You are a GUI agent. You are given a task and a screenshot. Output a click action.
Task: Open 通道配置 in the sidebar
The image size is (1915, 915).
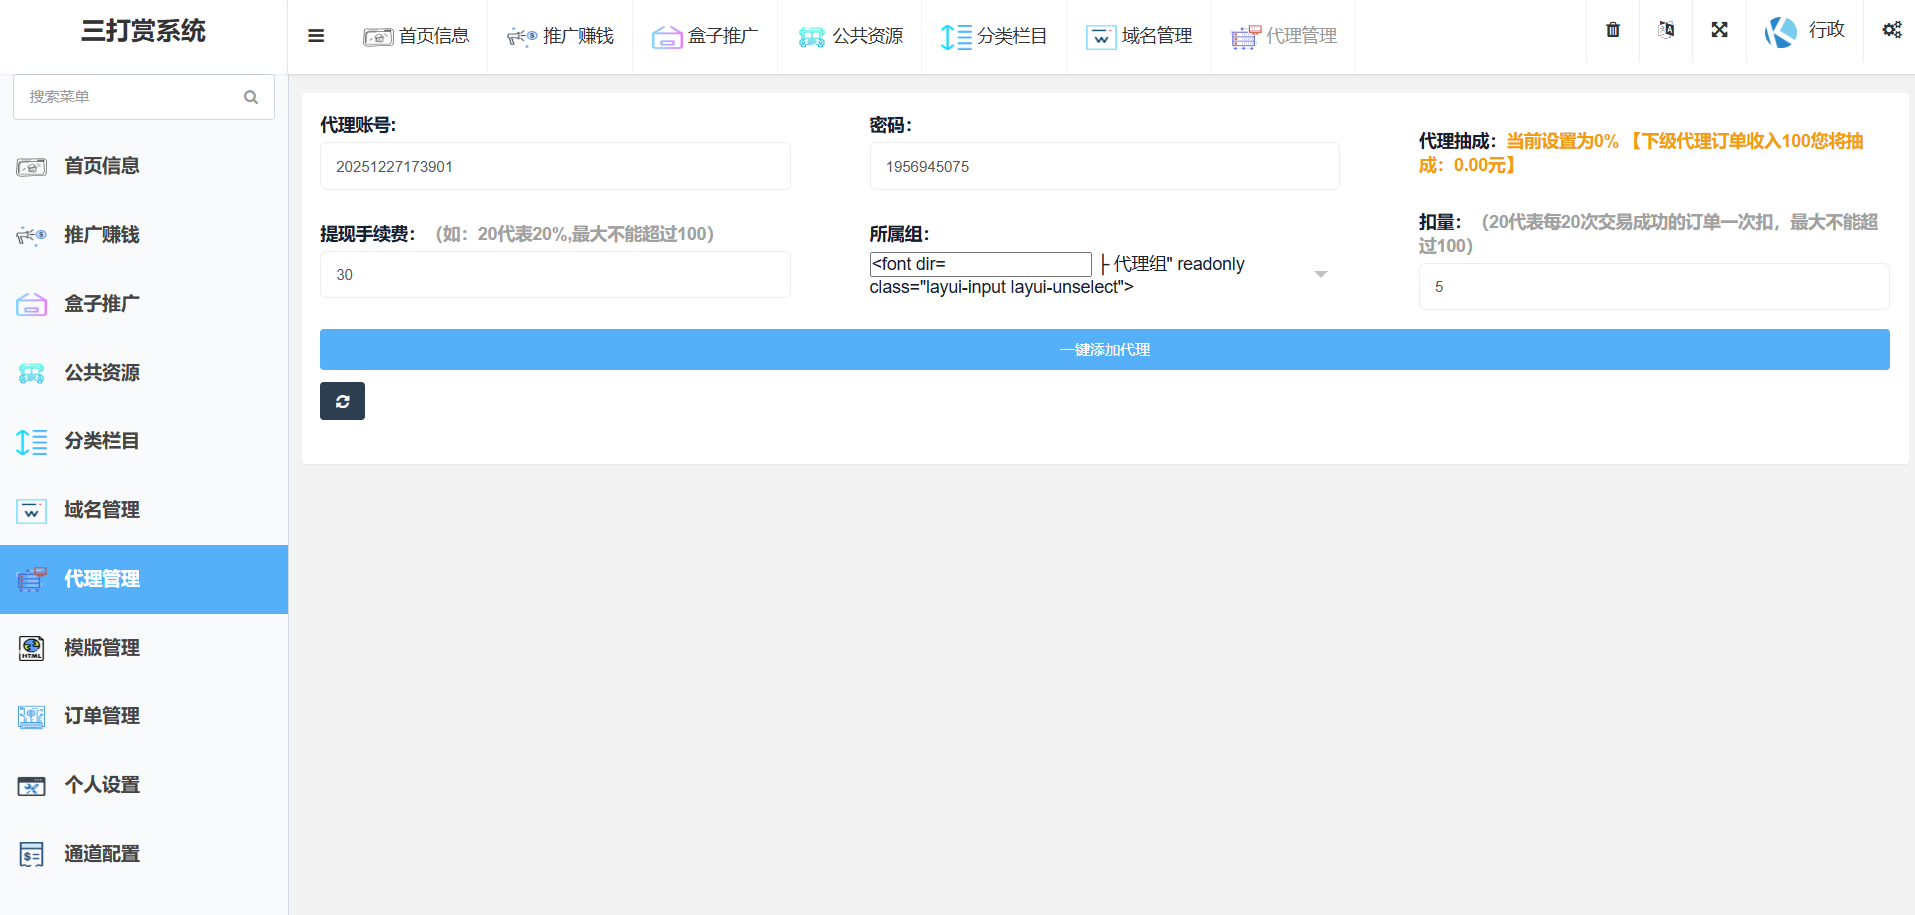101,854
